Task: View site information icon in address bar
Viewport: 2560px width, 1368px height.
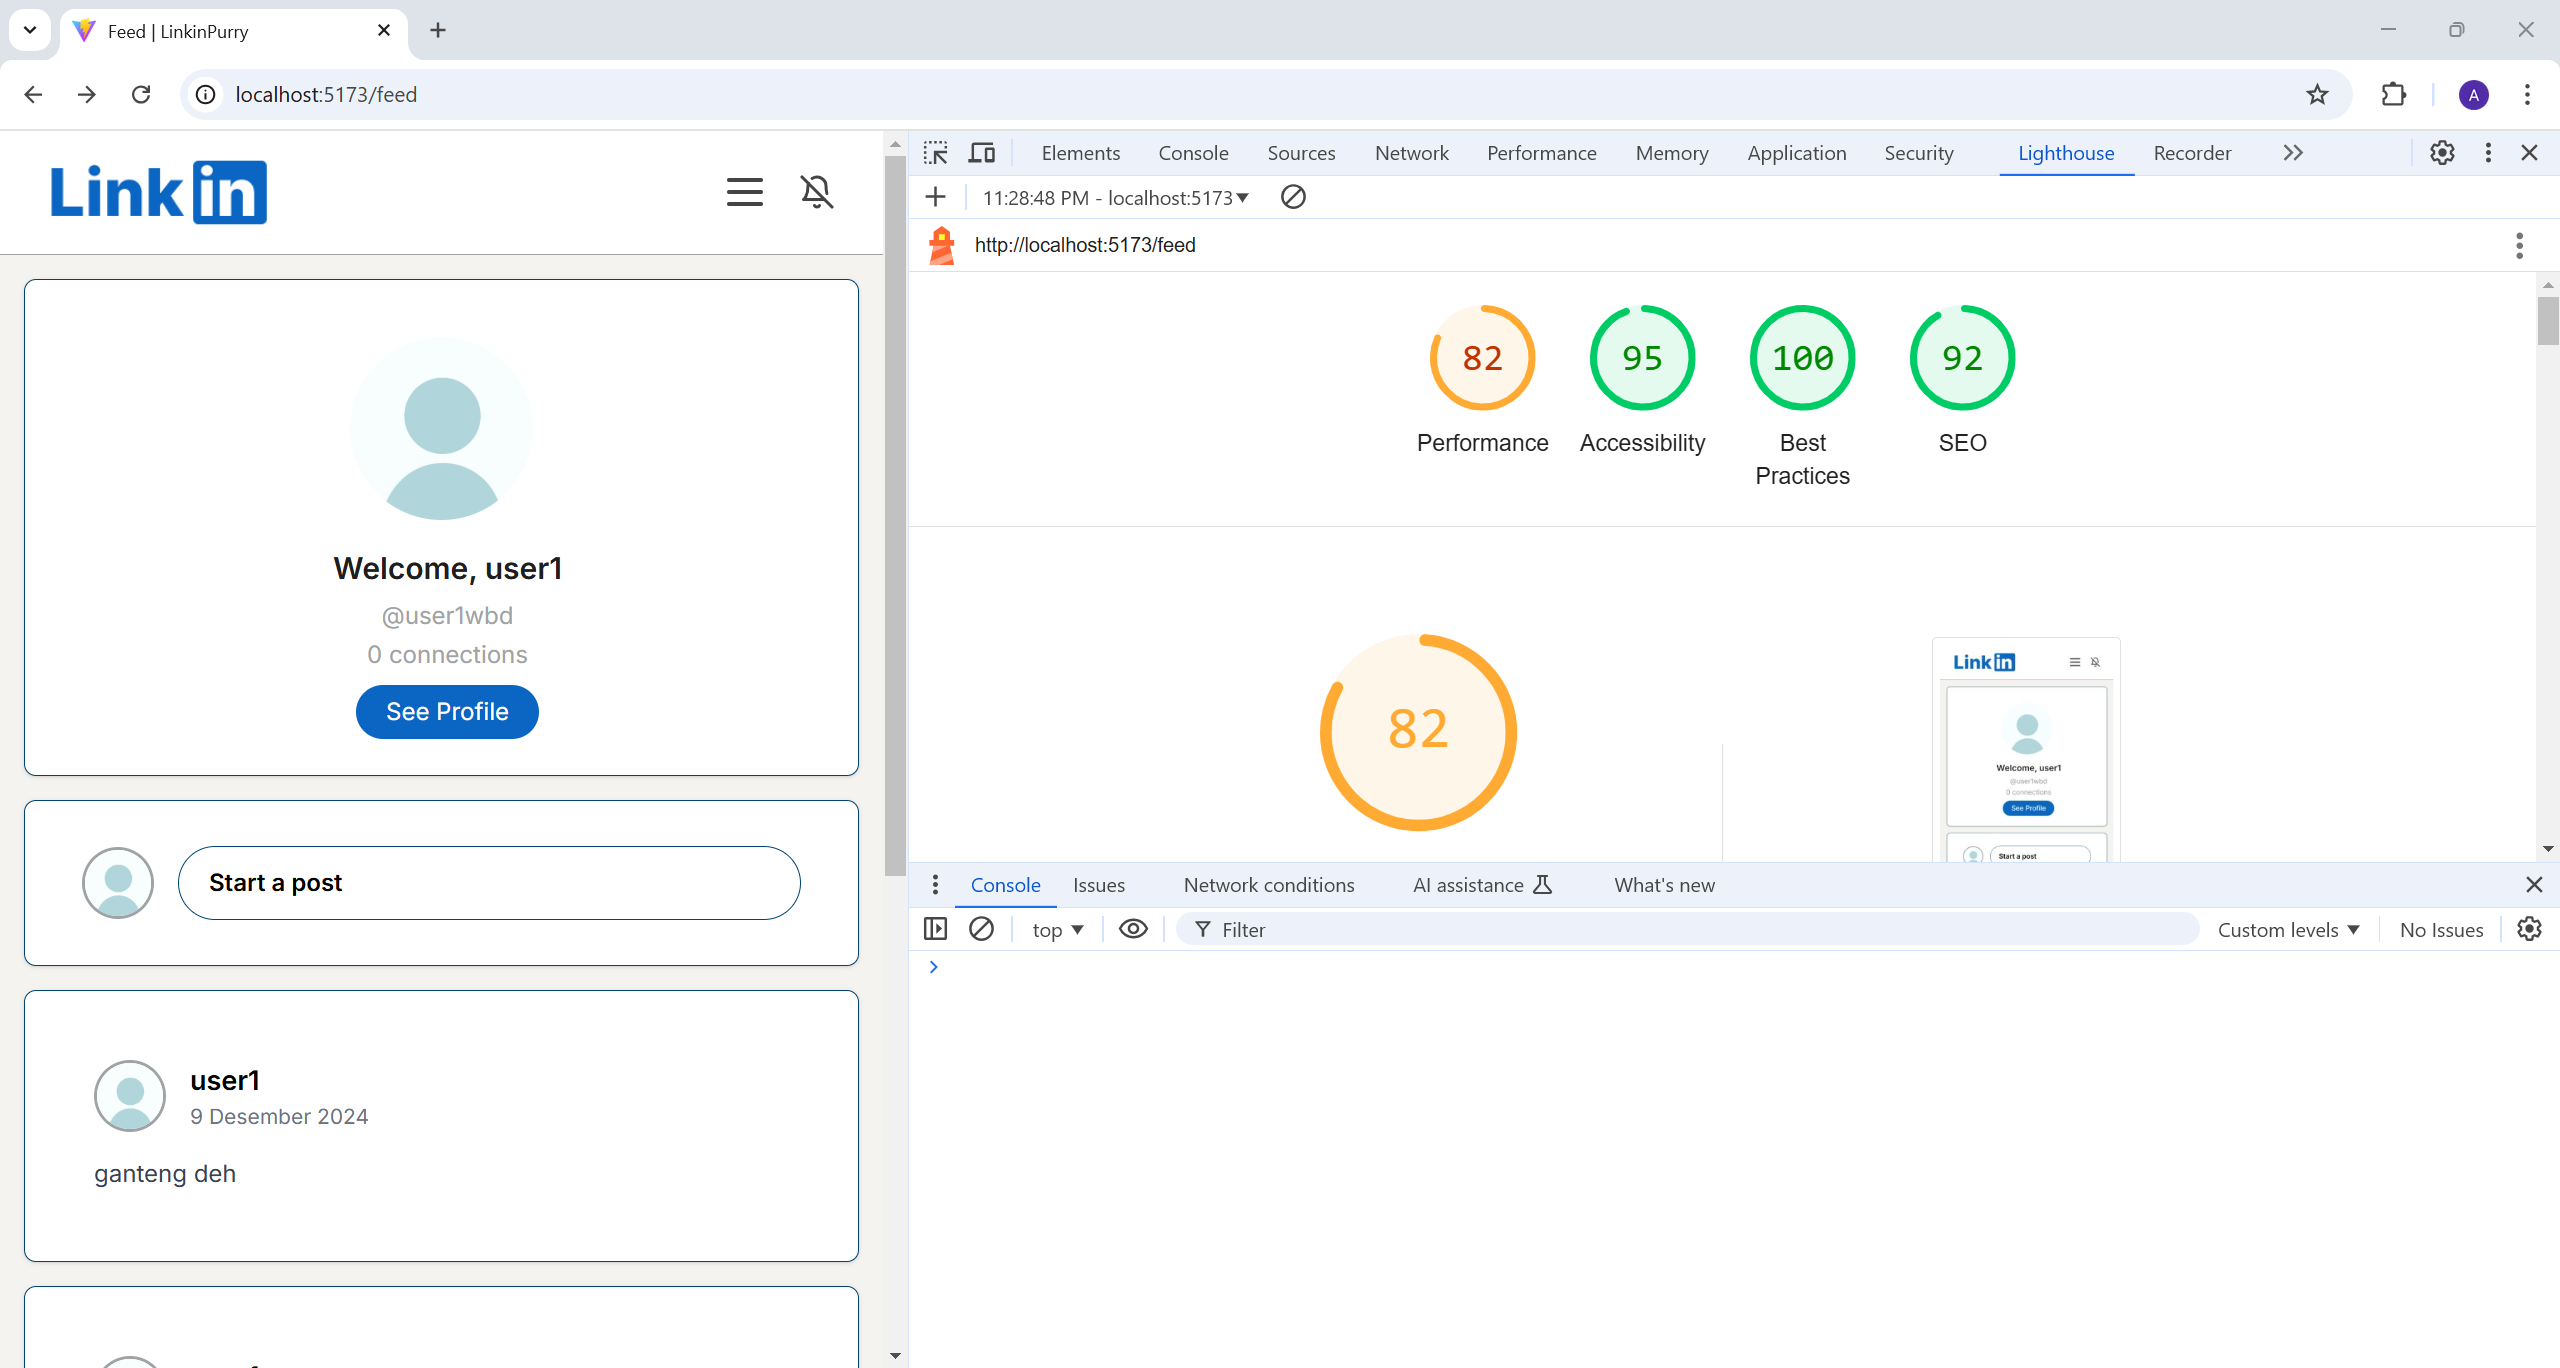Action: pyautogui.click(x=205, y=95)
